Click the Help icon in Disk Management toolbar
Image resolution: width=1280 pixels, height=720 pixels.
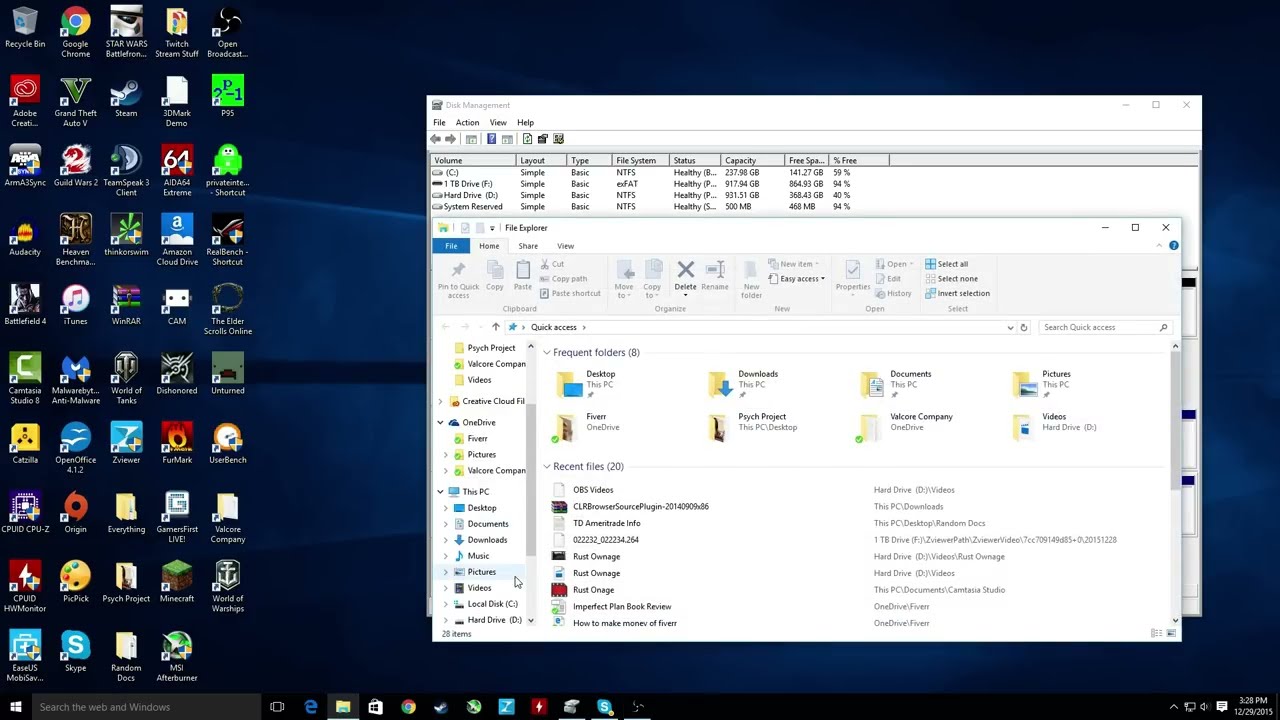point(491,139)
